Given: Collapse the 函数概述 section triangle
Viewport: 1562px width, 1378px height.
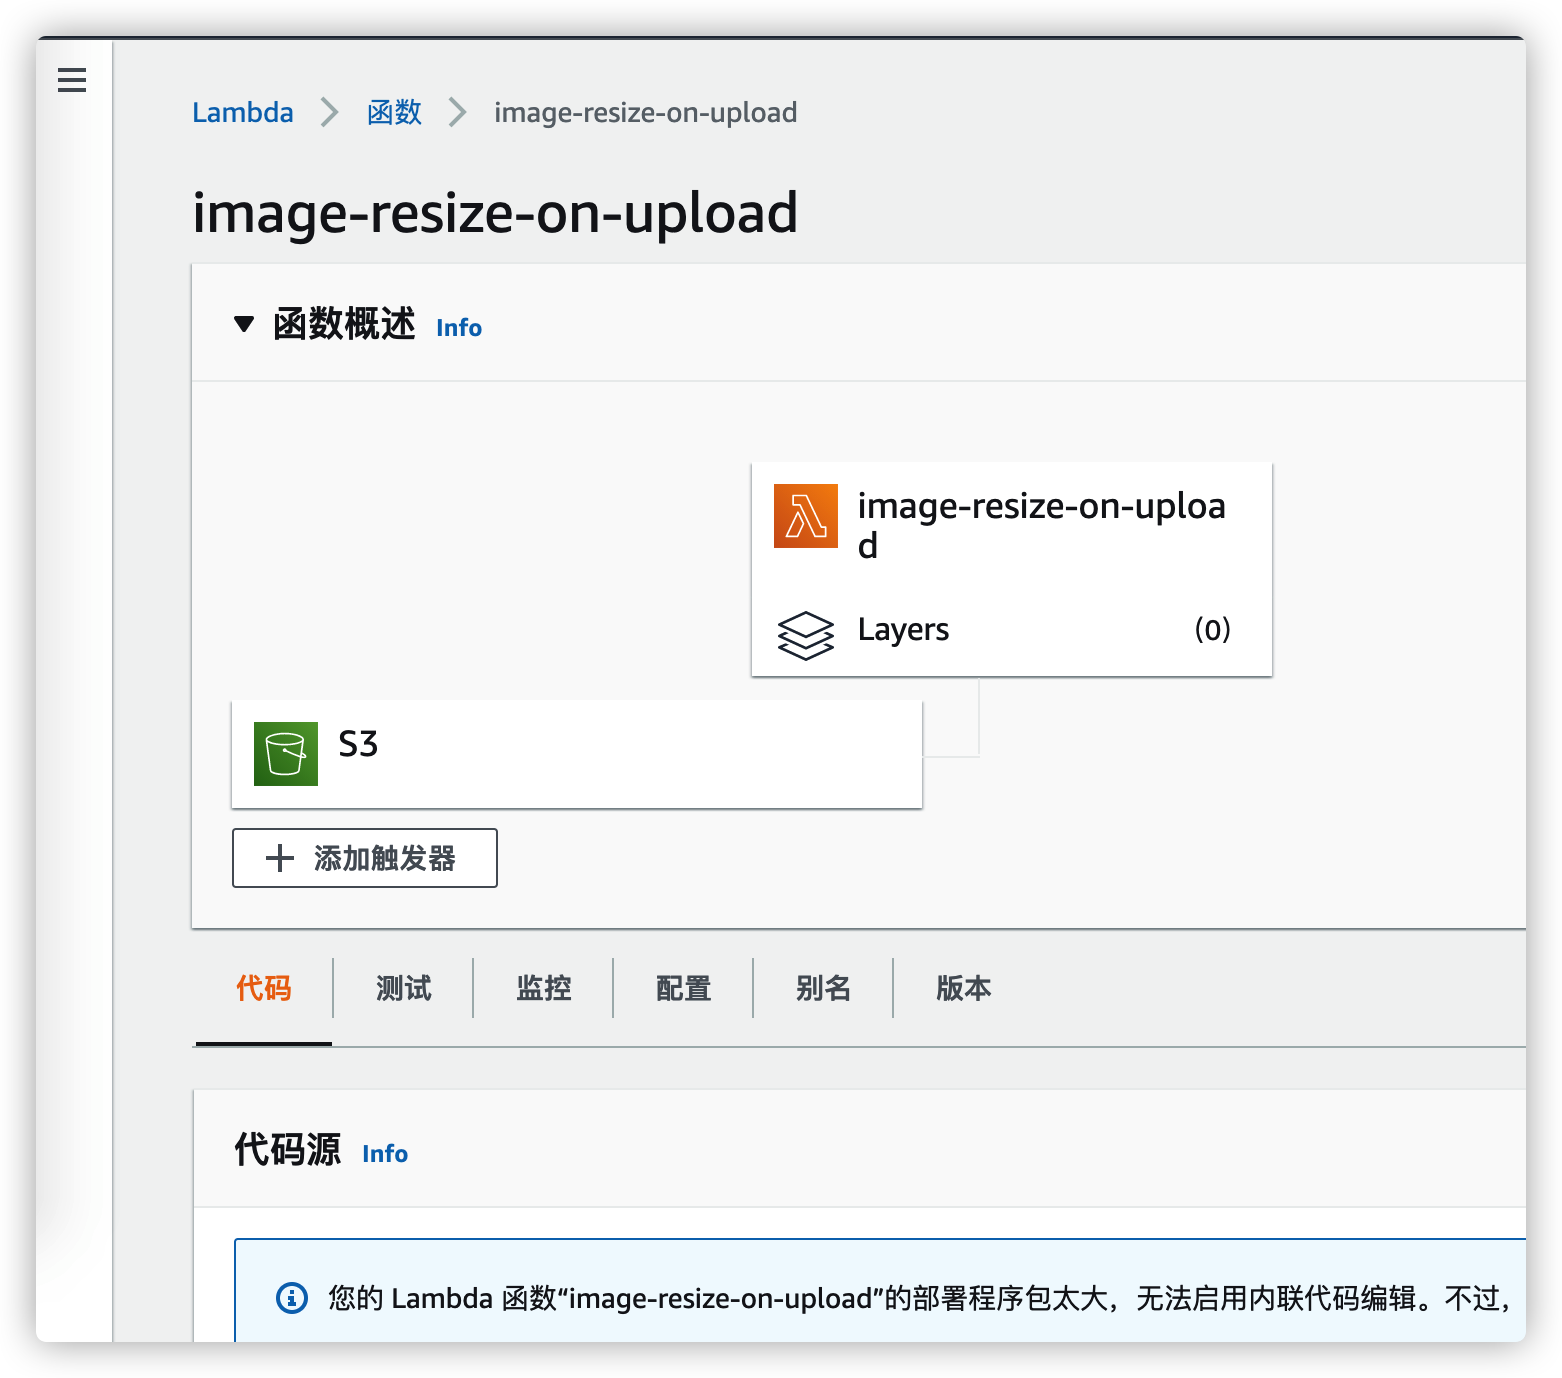Looking at the screenshot, I should tap(244, 324).
